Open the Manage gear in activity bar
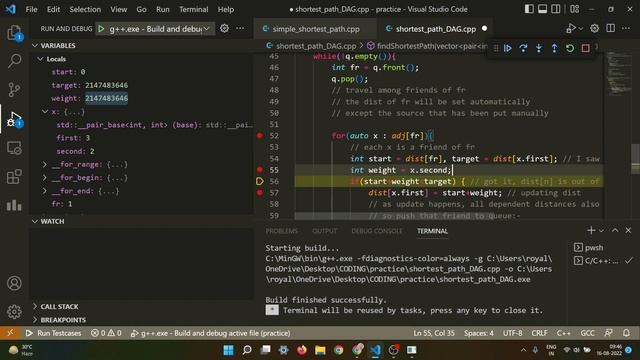This screenshot has height=360, width=640. pyautogui.click(x=14, y=311)
